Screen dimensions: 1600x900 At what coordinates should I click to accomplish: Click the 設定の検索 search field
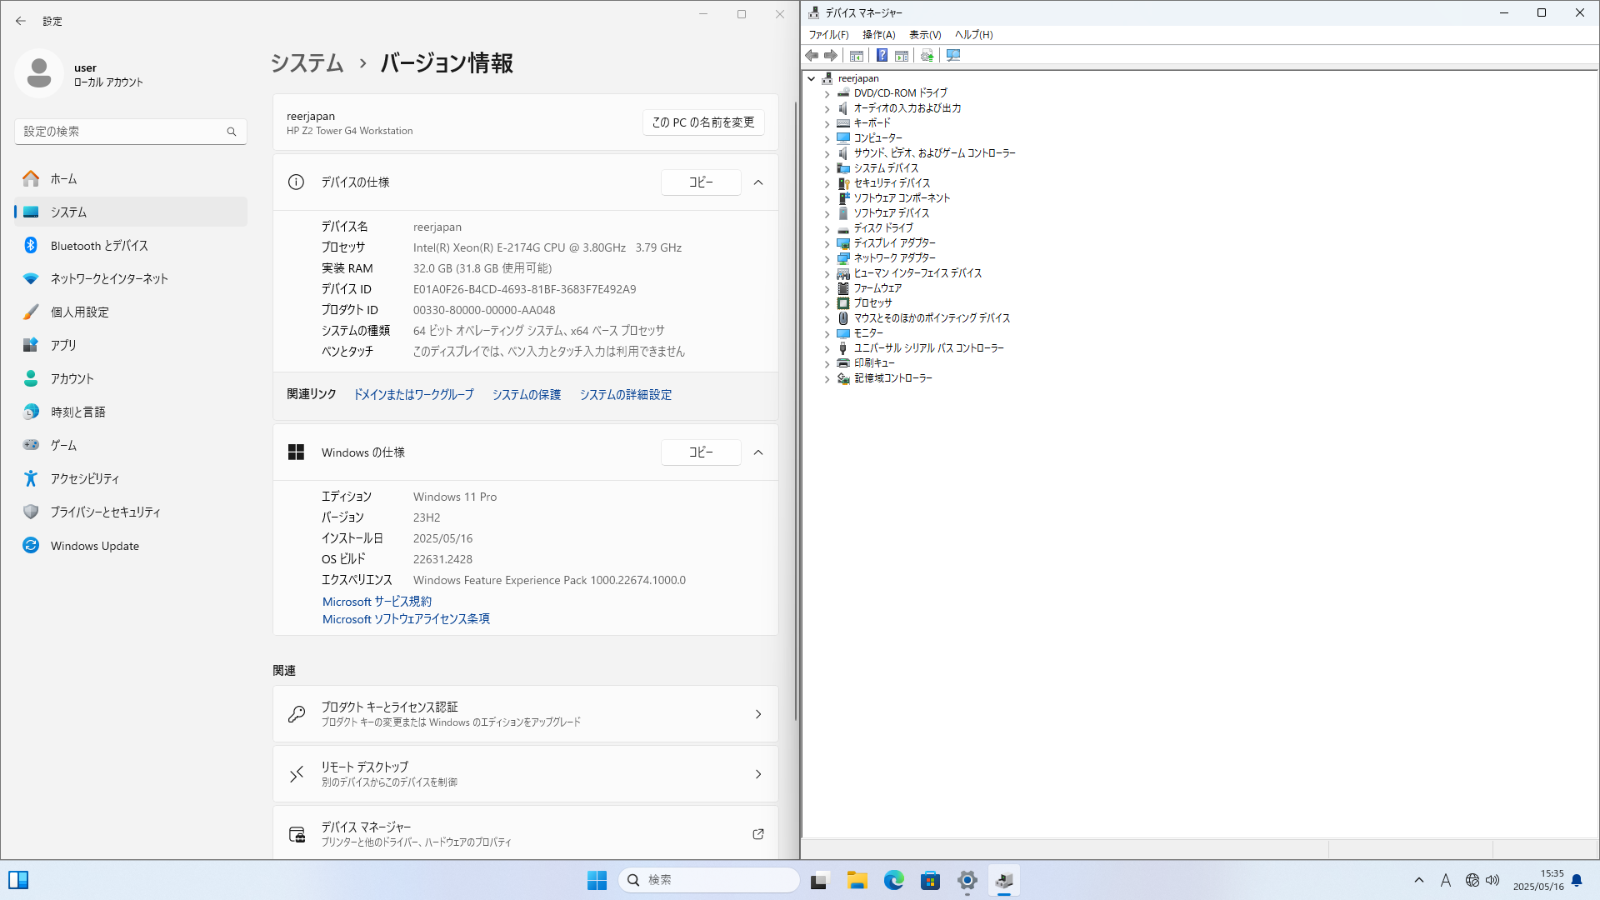pyautogui.click(x=131, y=131)
